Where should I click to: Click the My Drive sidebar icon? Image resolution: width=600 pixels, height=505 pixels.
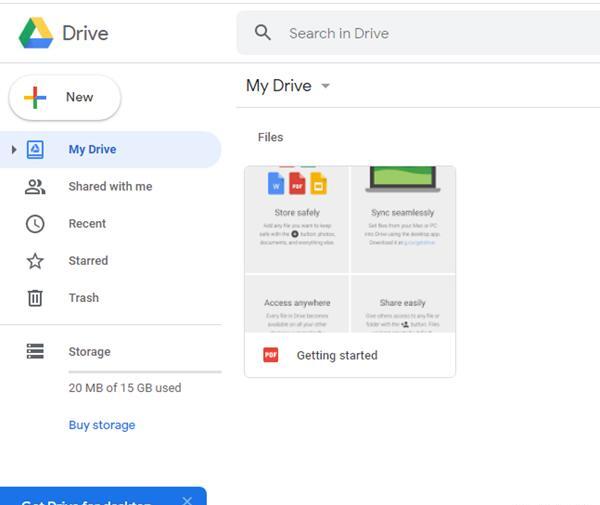(x=35, y=150)
